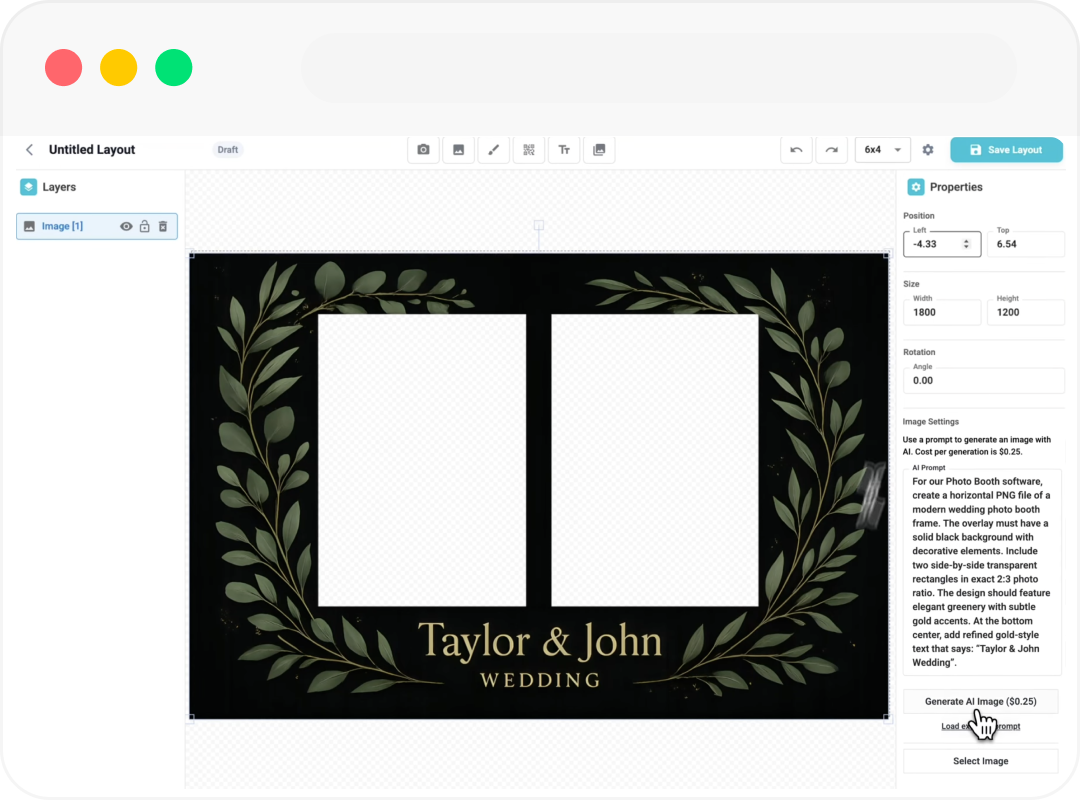Click the camera tool icon
This screenshot has height=800, width=1080.
coord(423,150)
